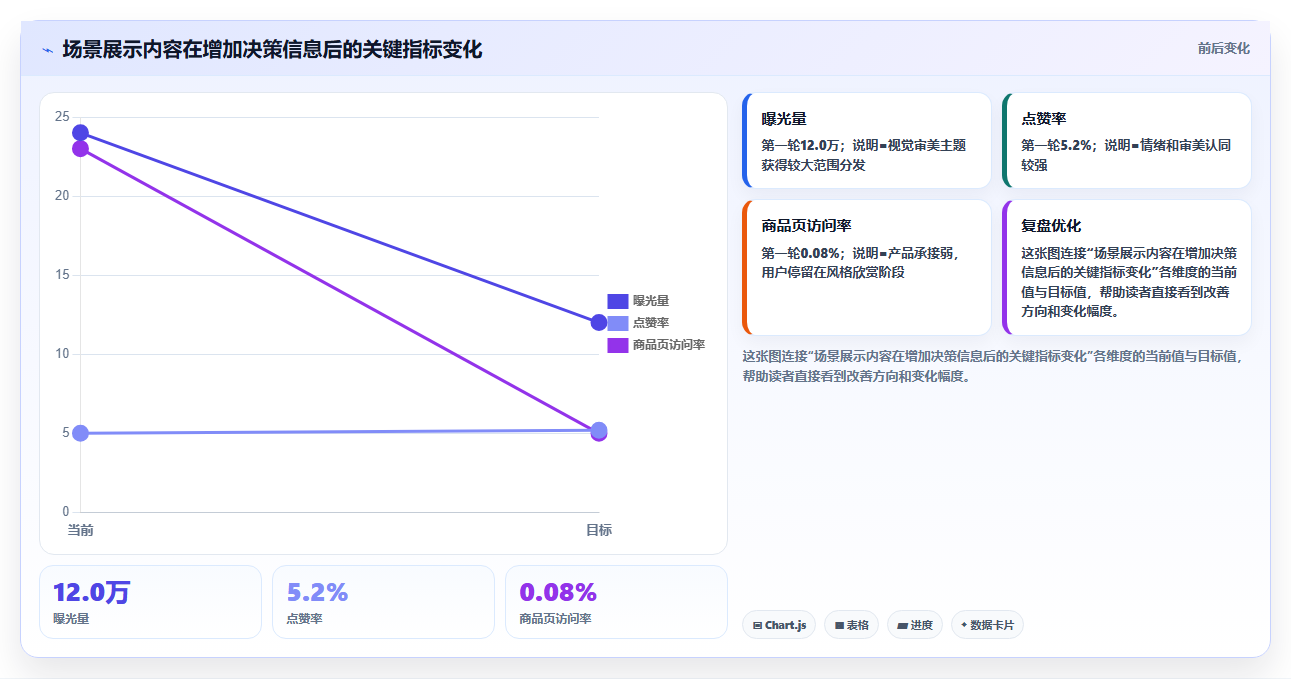Click the 12.0万 stat value
Image resolution: width=1291 pixels, height=679 pixels.
[92, 593]
